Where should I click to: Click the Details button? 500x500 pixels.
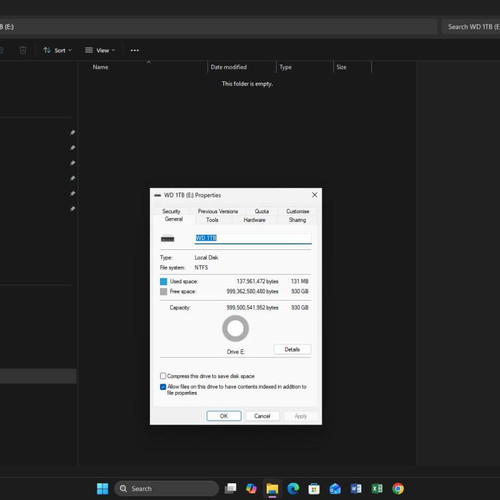pos(292,349)
